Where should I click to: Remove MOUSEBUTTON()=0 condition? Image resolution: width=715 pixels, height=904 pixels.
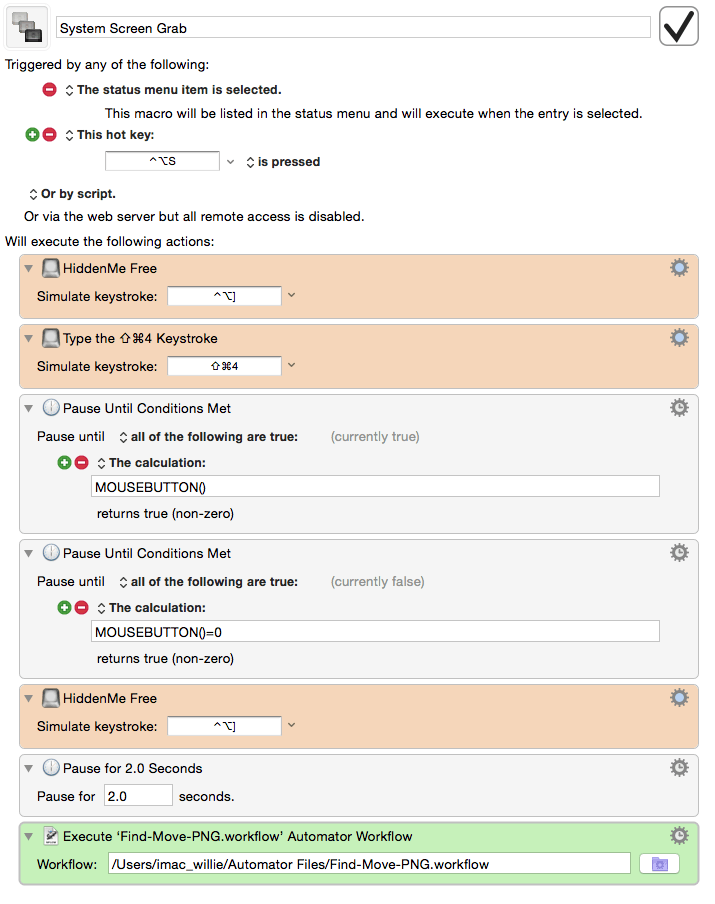click(x=82, y=607)
